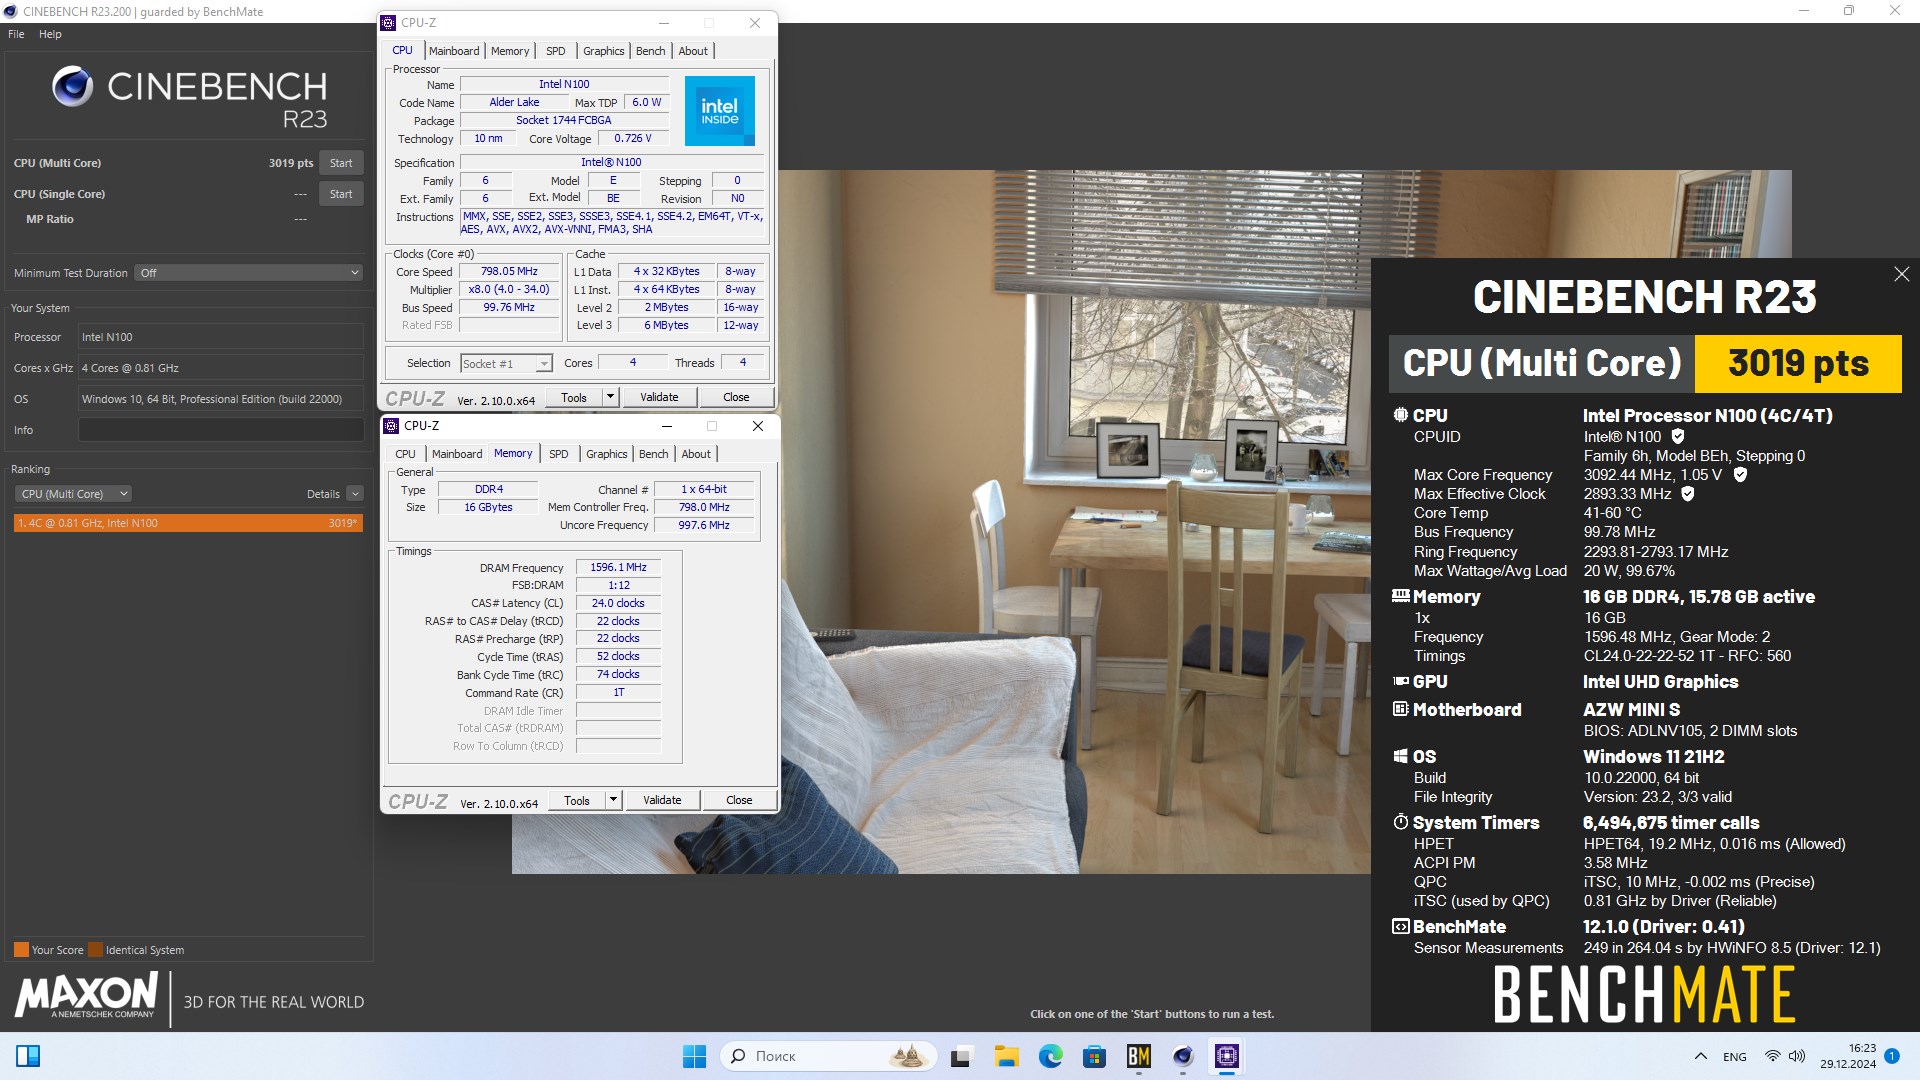This screenshot has width=1920, height=1080.
Task: Open Cinebench Help menu
Action: [50, 34]
